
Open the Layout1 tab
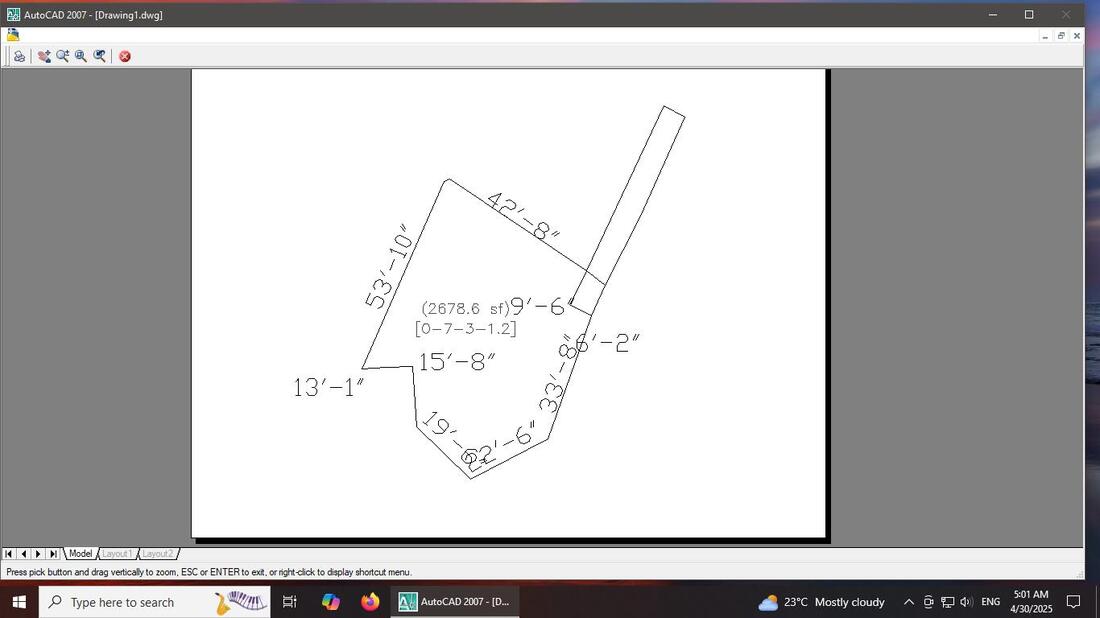point(116,554)
